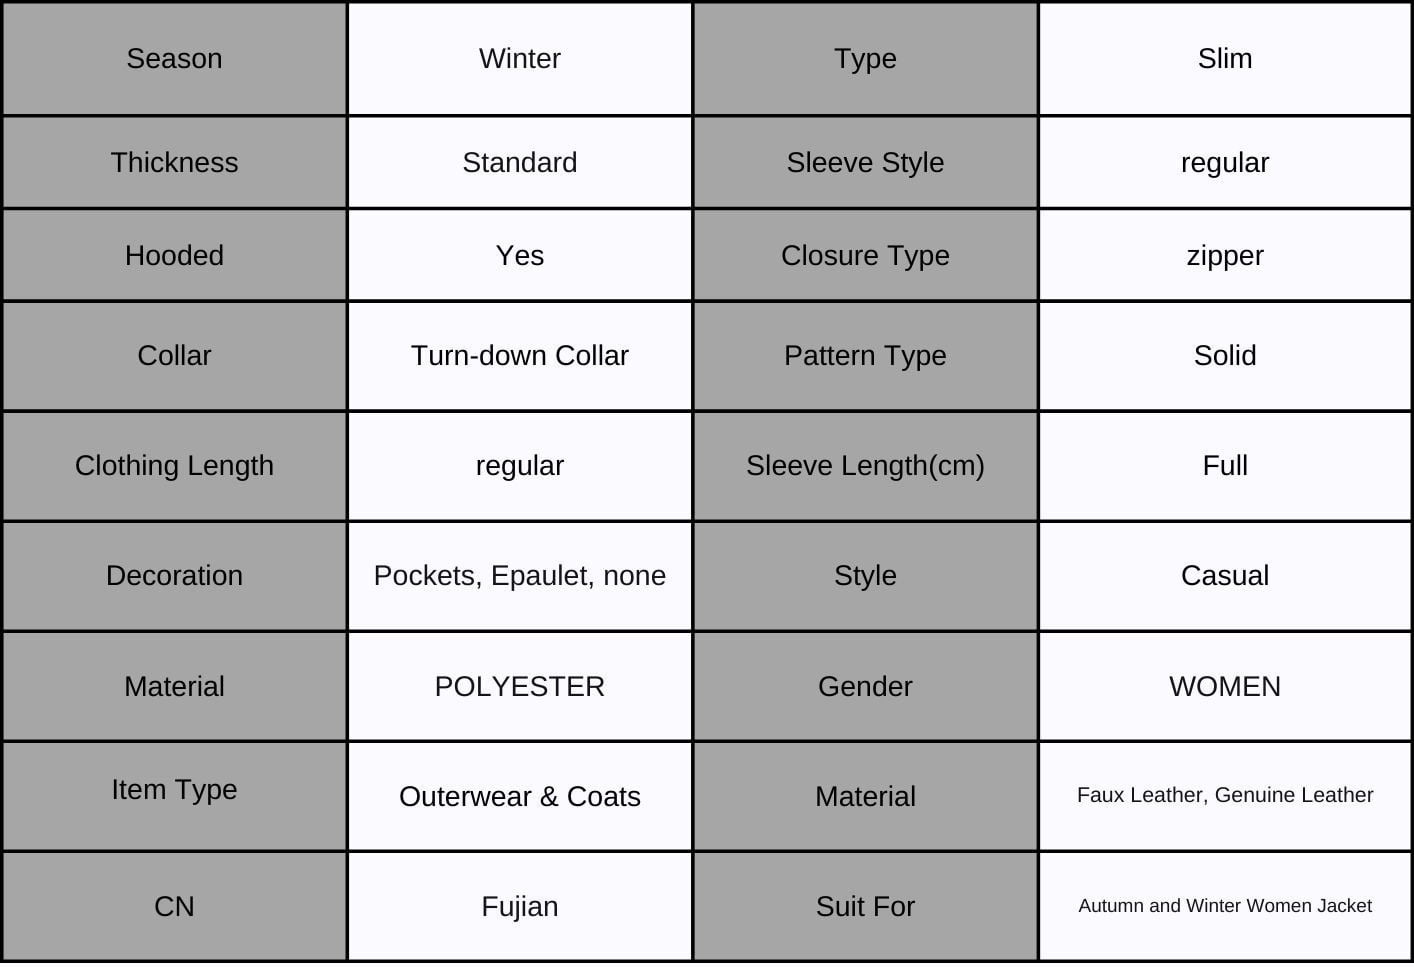1414x967 pixels.
Task: Click the POLYESTER value cell
Action: [x=519, y=686]
